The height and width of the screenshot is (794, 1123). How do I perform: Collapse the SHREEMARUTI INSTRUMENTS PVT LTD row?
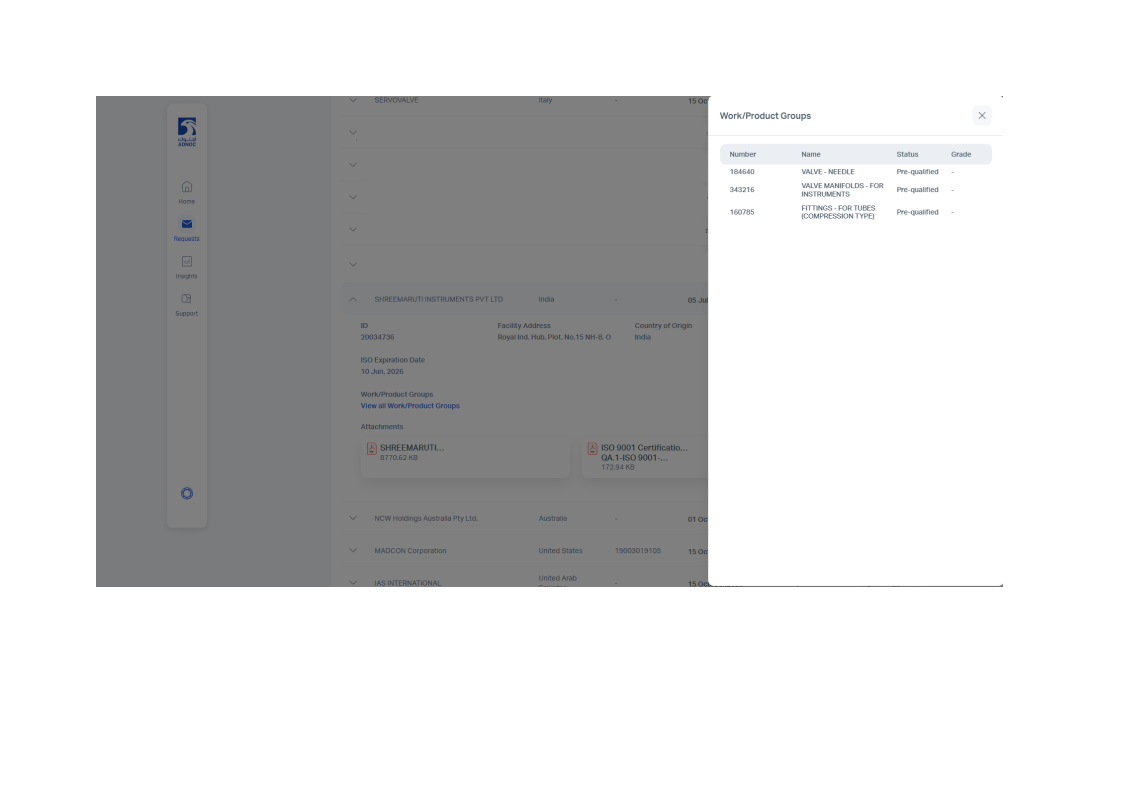click(352, 299)
